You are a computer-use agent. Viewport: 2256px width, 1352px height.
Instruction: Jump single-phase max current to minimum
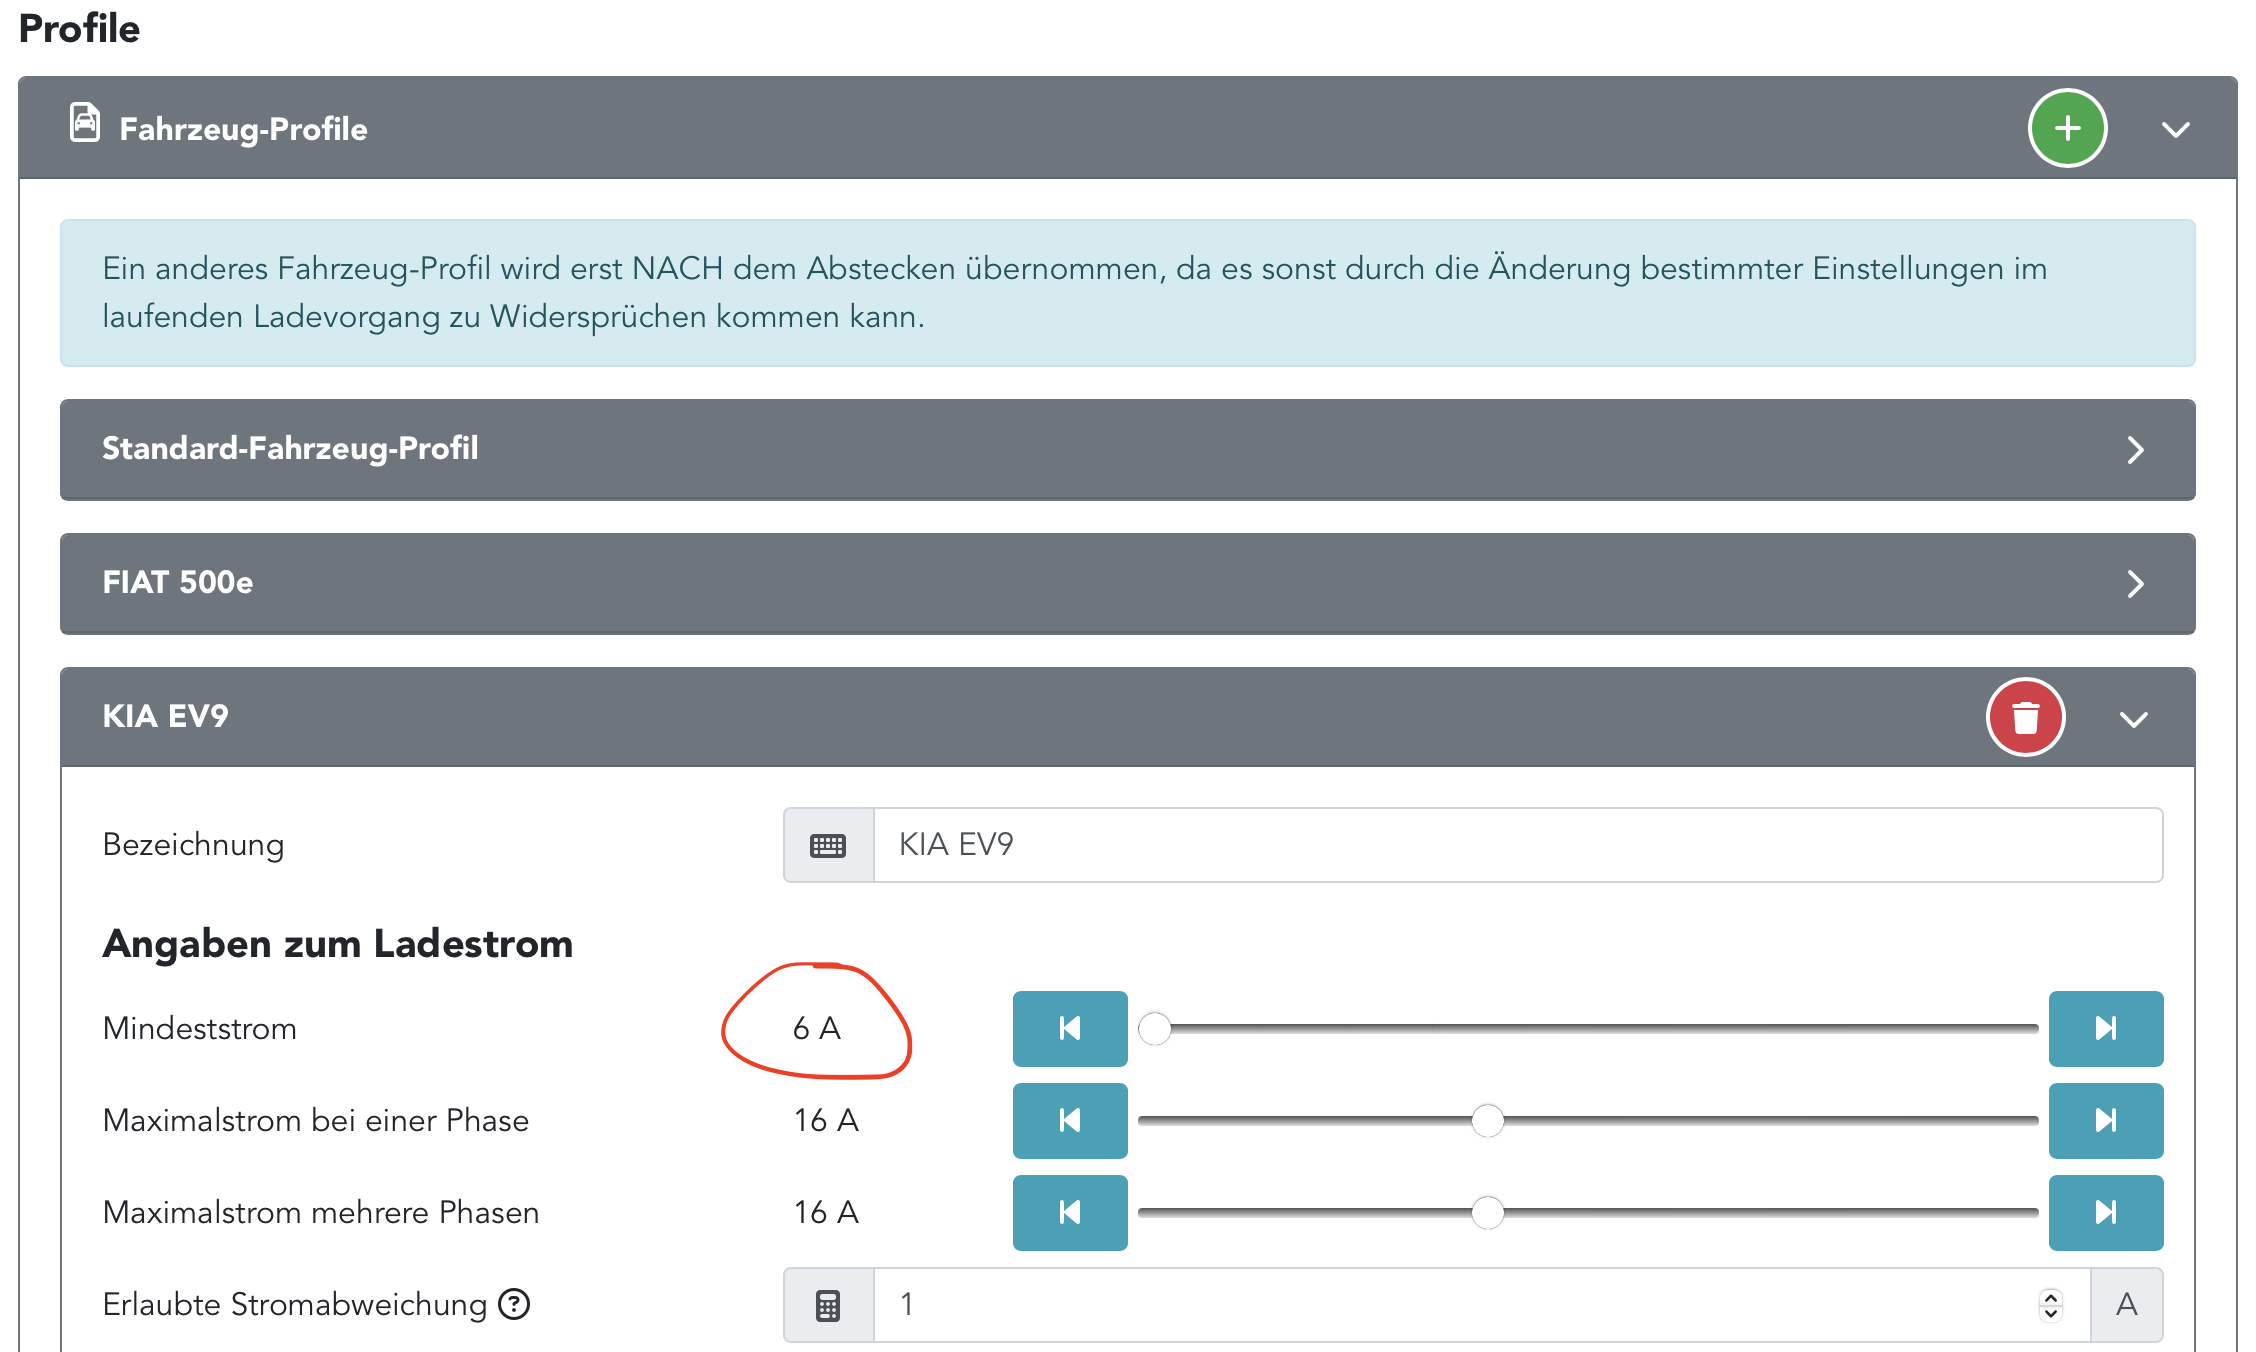pyautogui.click(x=1069, y=1120)
